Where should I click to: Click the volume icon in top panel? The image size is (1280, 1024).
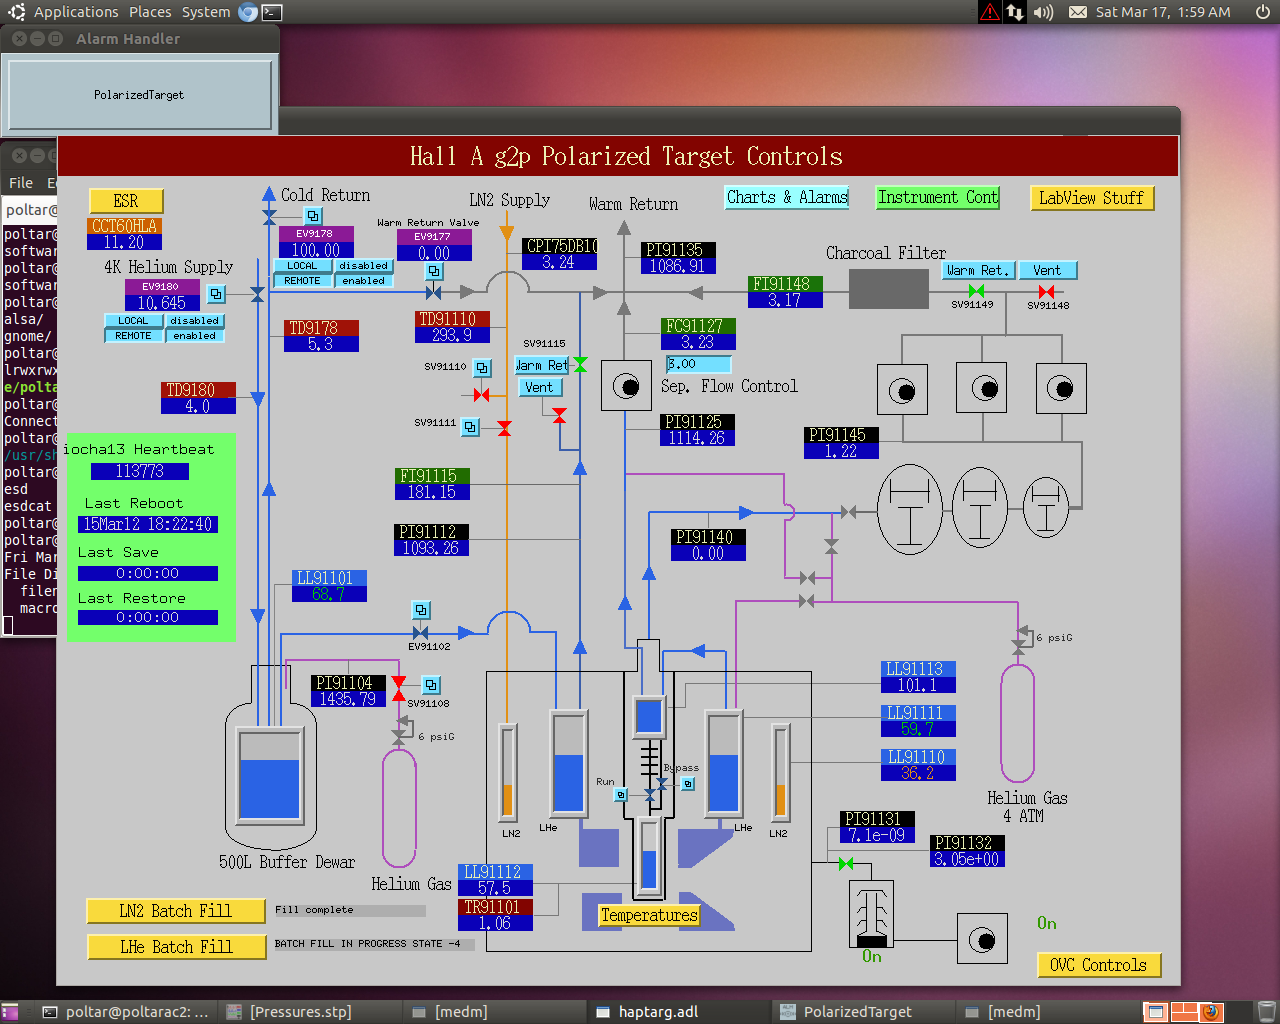pyautogui.click(x=1043, y=12)
